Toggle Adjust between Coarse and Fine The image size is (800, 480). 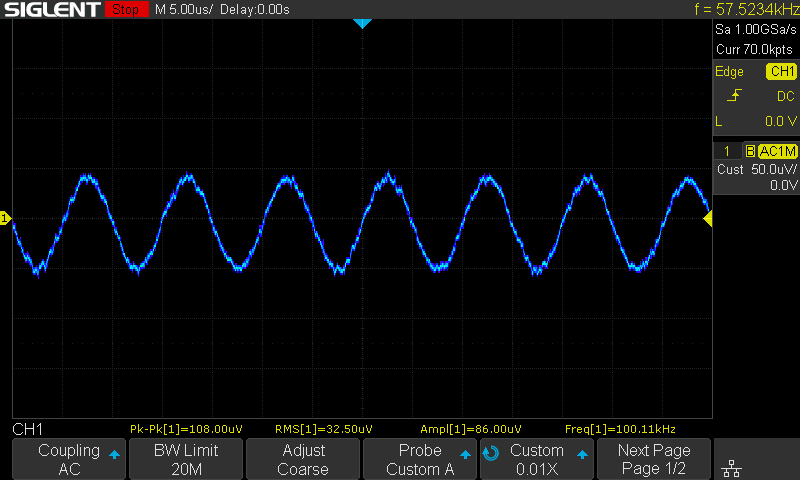point(303,459)
